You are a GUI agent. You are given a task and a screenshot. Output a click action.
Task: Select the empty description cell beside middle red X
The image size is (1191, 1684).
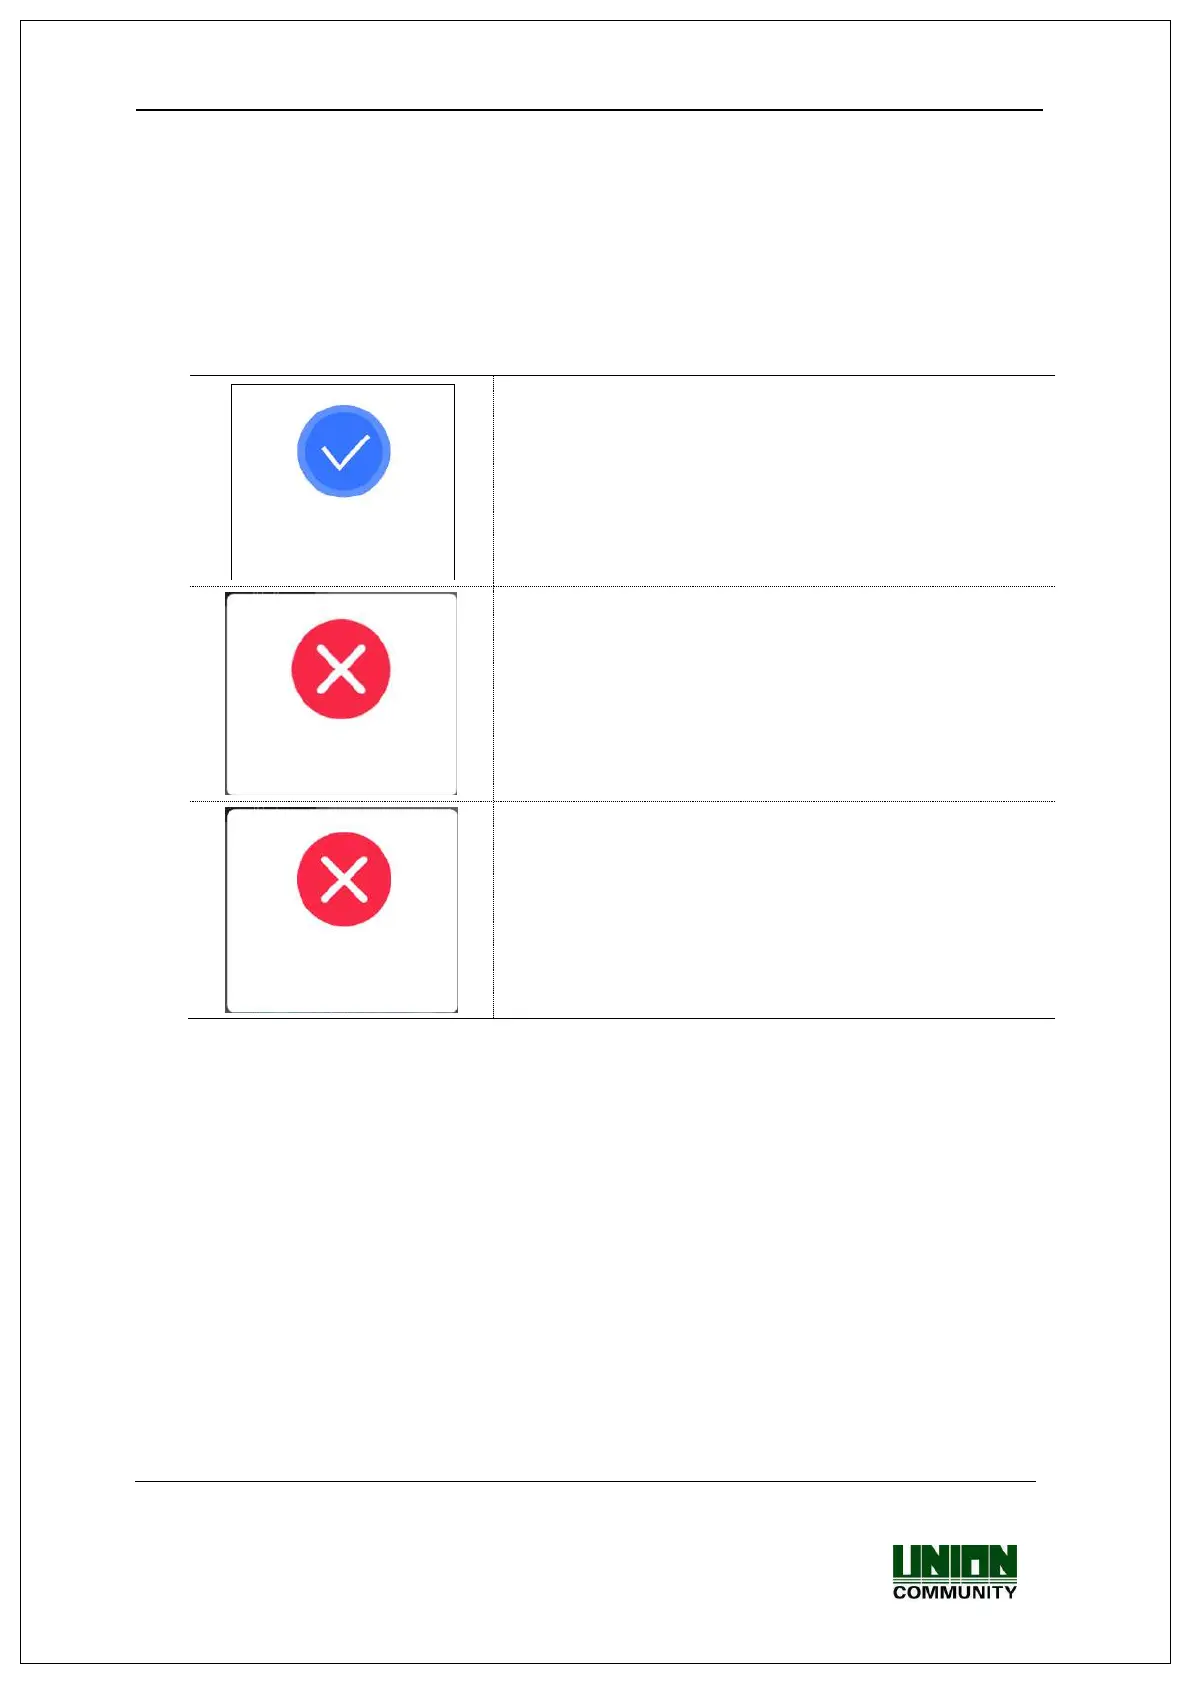(774, 694)
